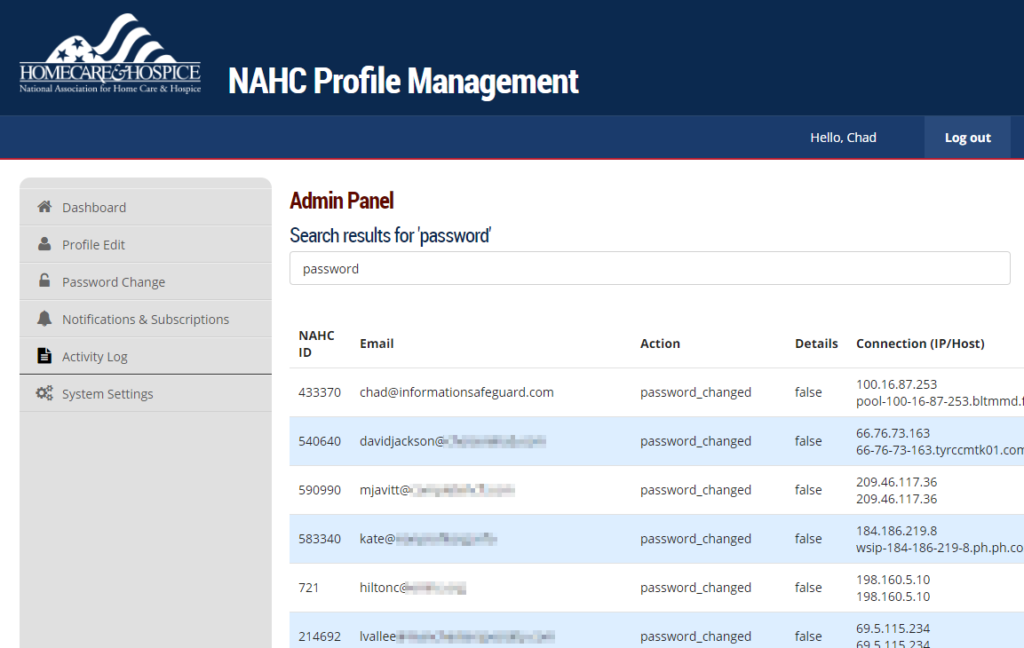The height and width of the screenshot is (648, 1024).
Task: Click the System Settings gears icon
Action: (x=44, y=393)
